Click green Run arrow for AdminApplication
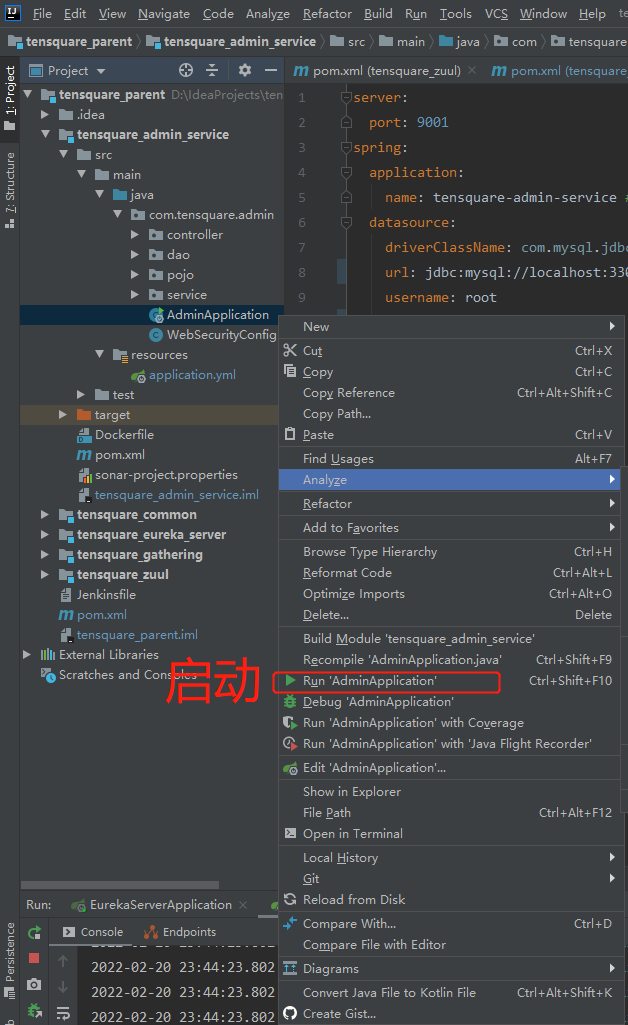Image resolution: width=628 pixels, height=1025 pixels. pyautogui.click(x=290, y=681)
